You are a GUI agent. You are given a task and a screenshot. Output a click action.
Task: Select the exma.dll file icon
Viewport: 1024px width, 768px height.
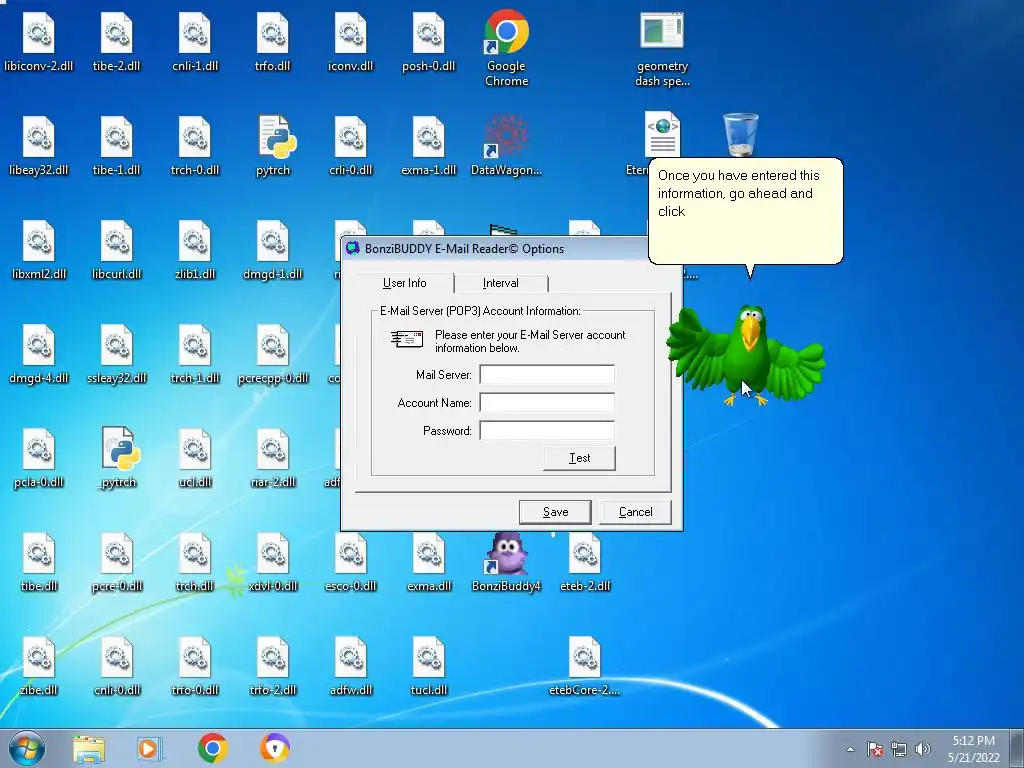[428, 562]
